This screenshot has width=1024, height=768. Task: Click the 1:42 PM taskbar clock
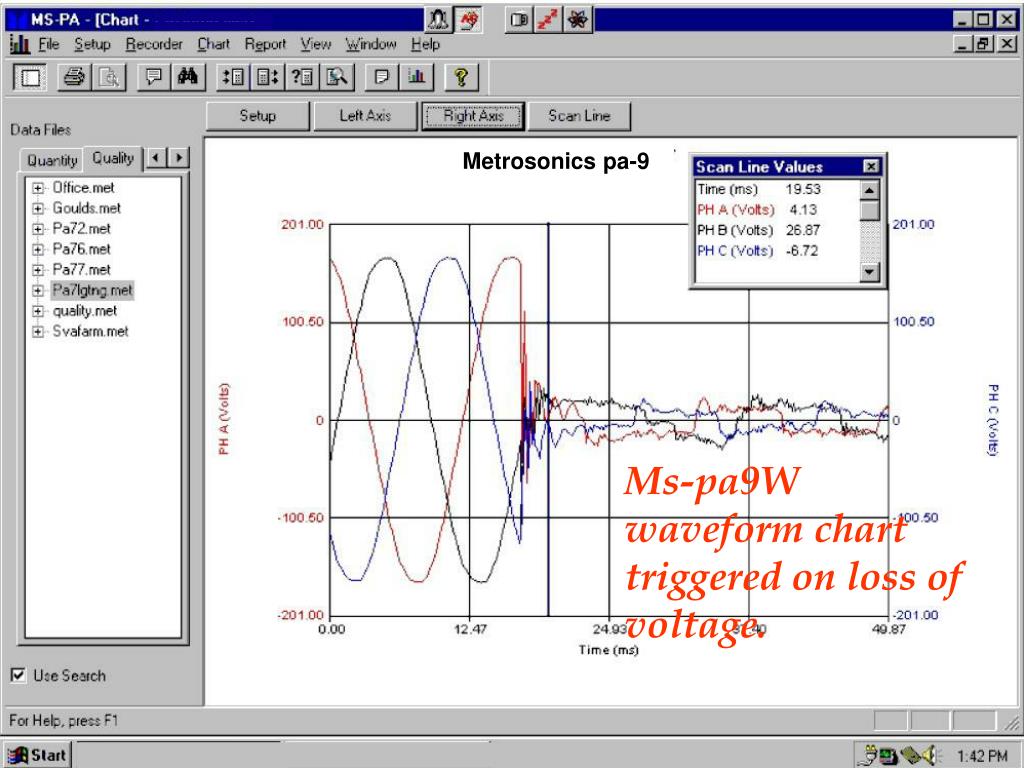[982, 756]
